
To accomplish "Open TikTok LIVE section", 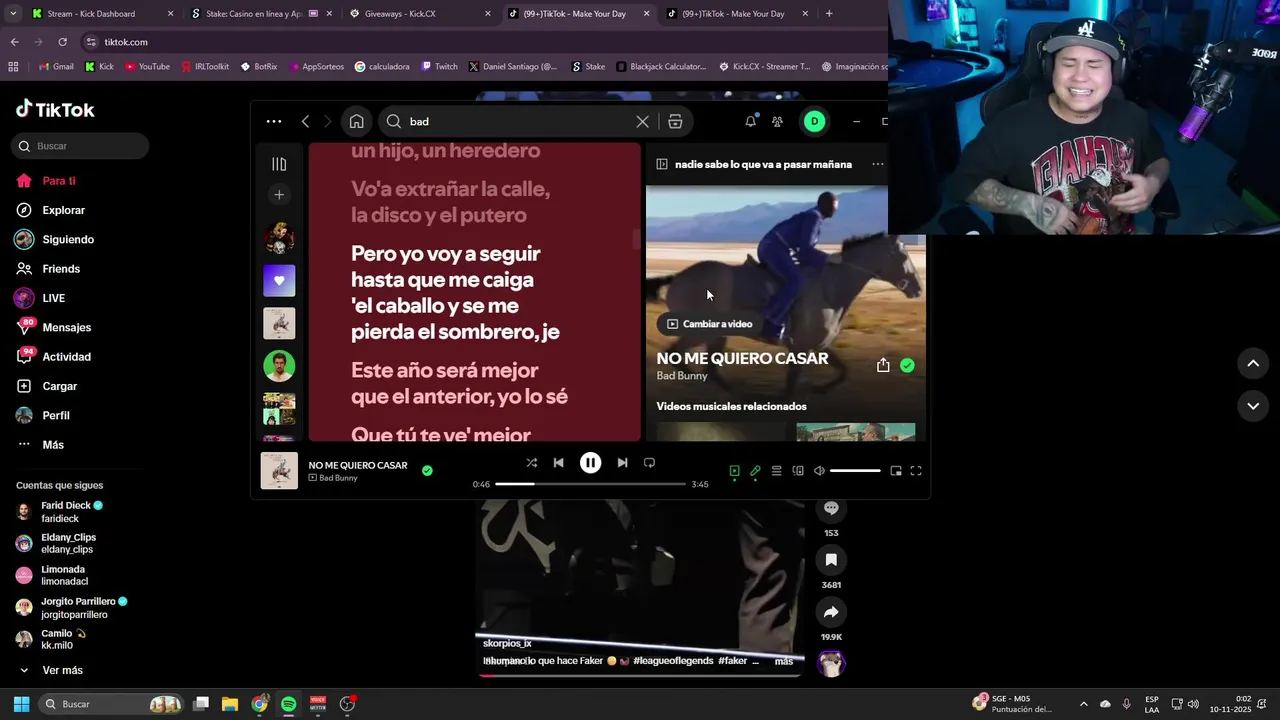I will pyautogui.click(x=40, y=298).
